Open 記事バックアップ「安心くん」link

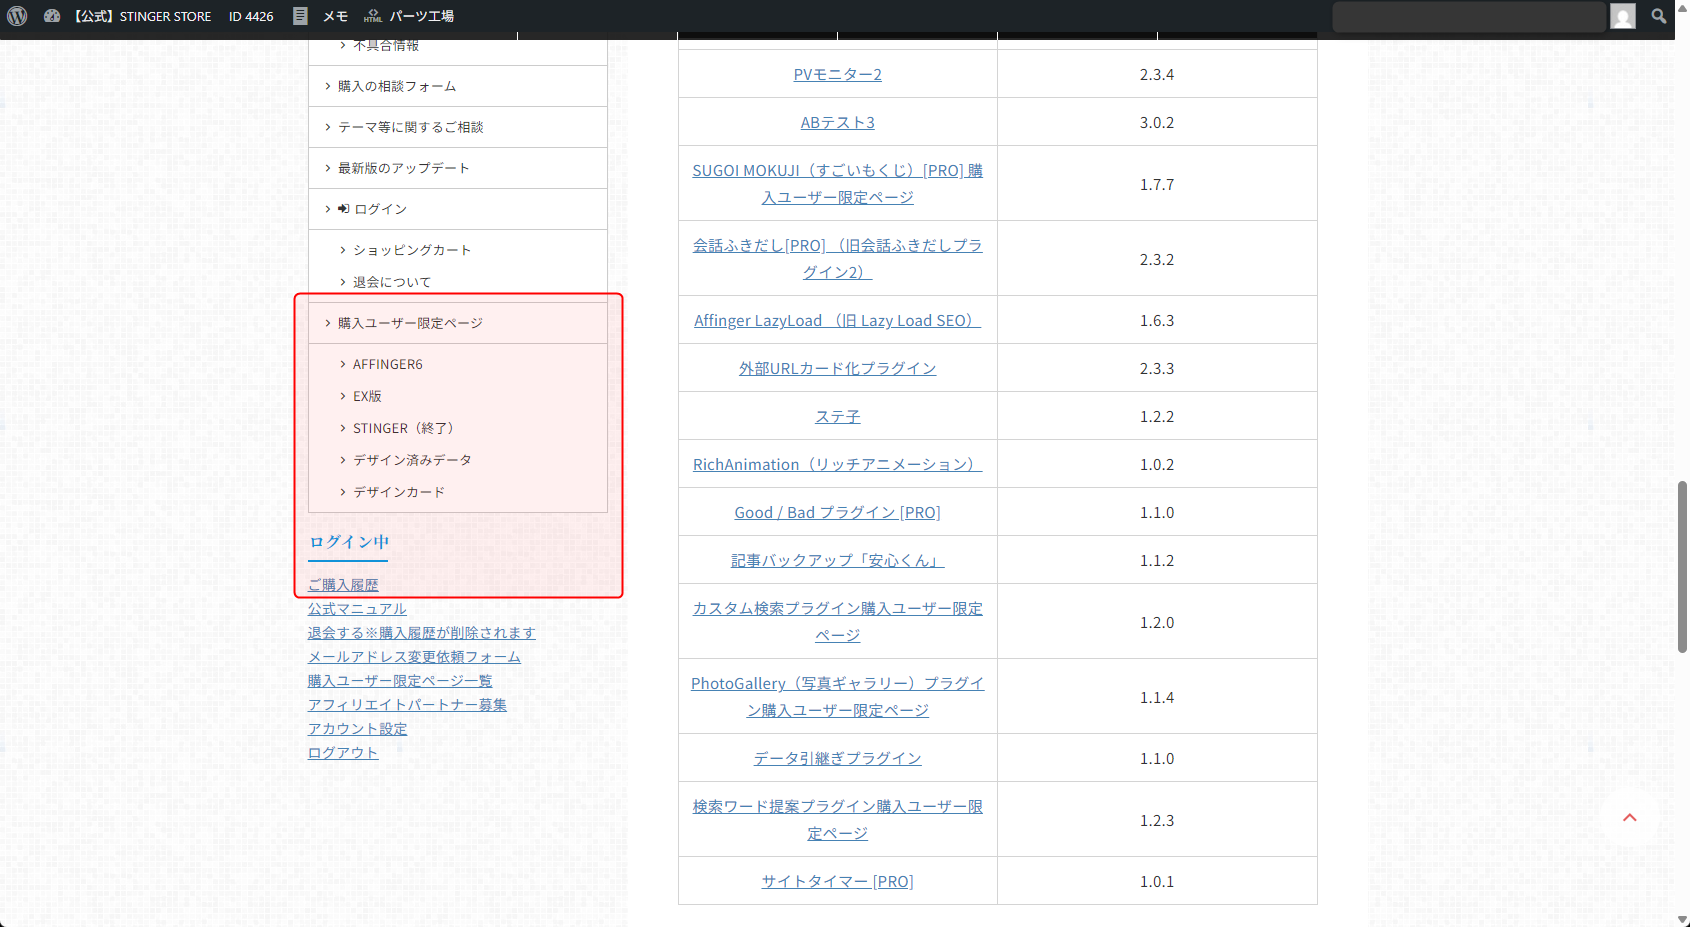pyautogui.click(x=838, y=560)
